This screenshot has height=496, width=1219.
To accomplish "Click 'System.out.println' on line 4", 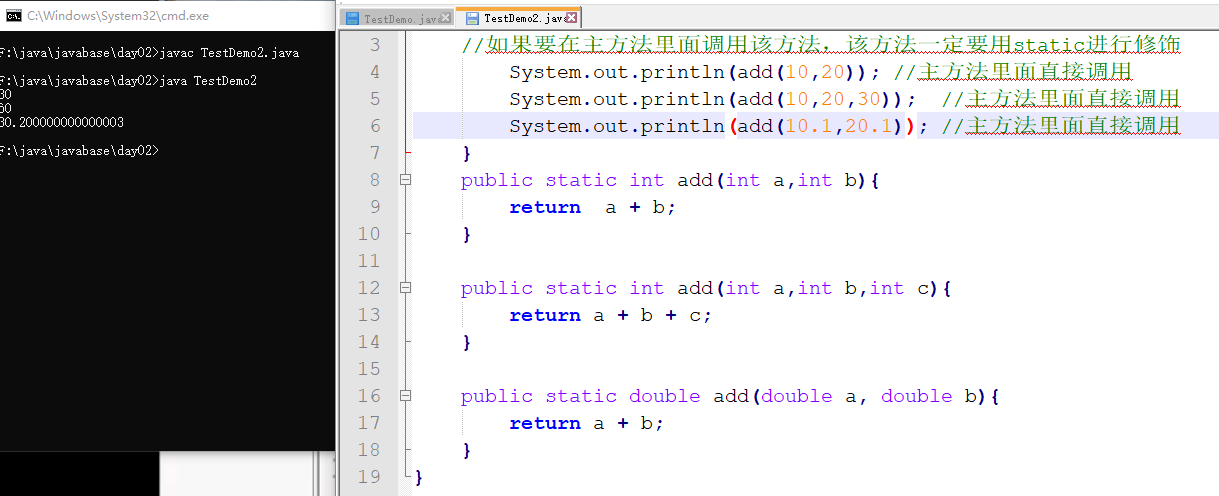I will 617,72.
